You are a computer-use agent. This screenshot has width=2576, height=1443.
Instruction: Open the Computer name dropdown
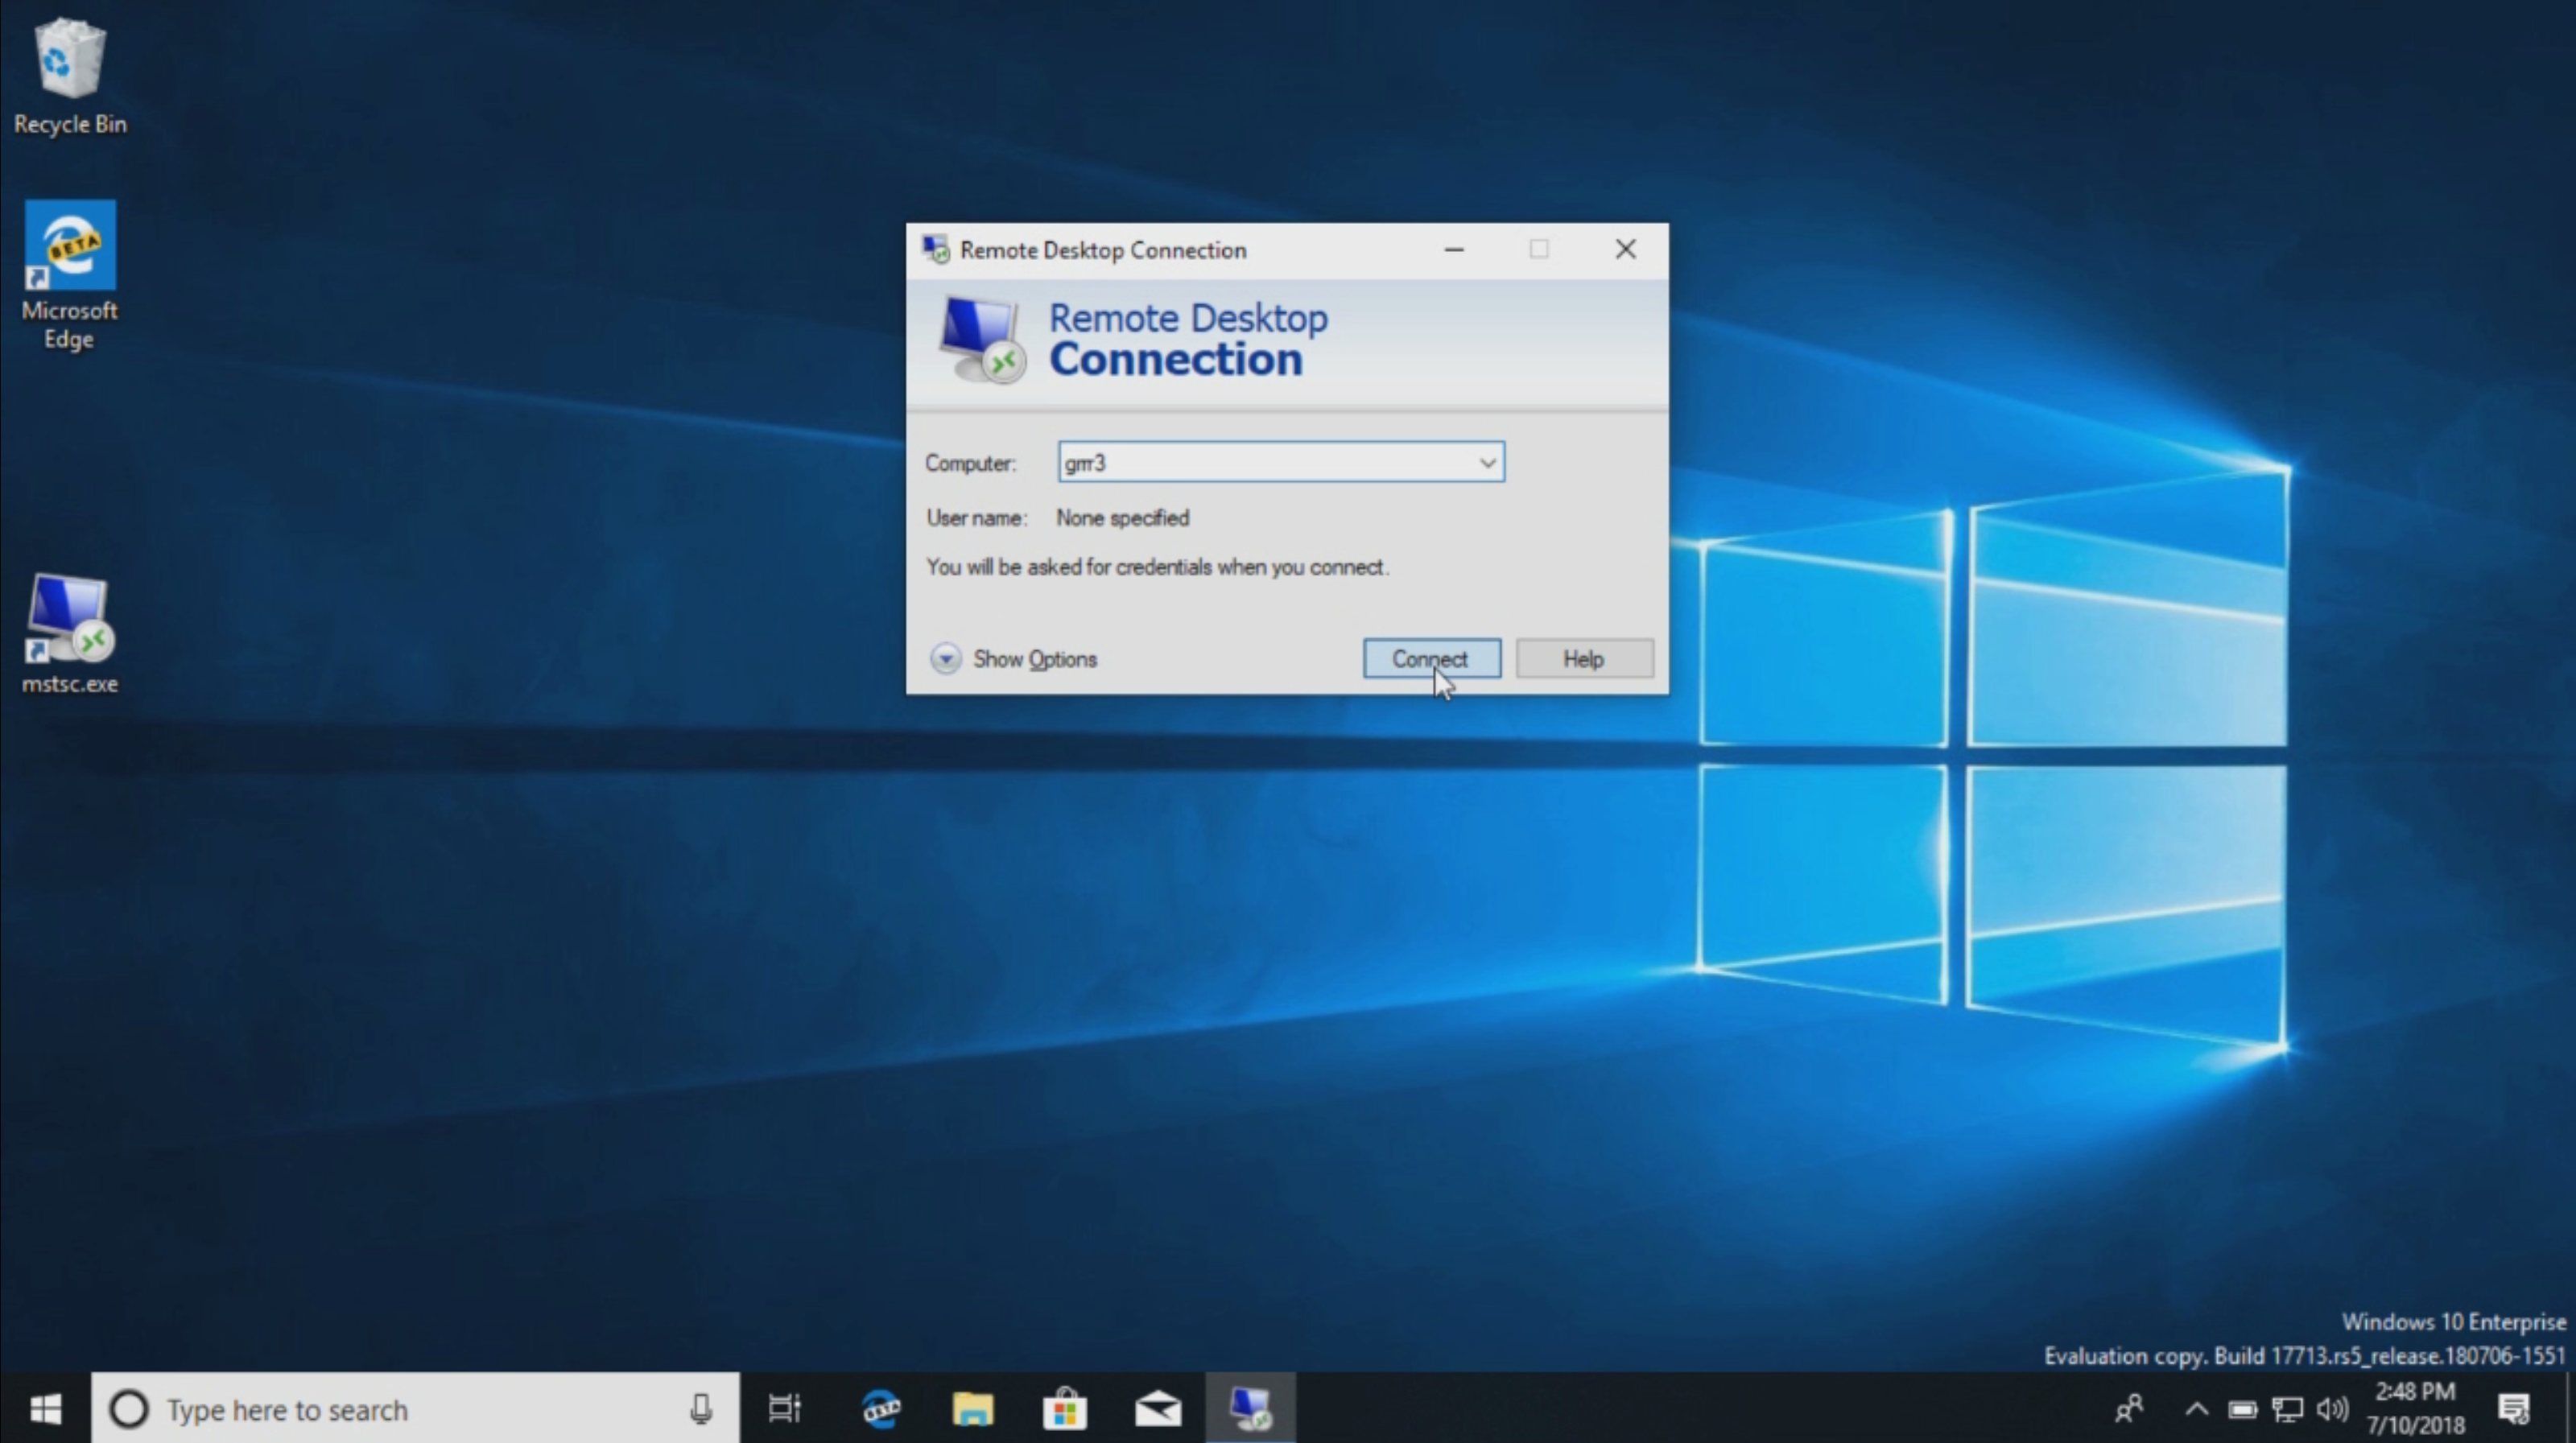(1486, 461)
